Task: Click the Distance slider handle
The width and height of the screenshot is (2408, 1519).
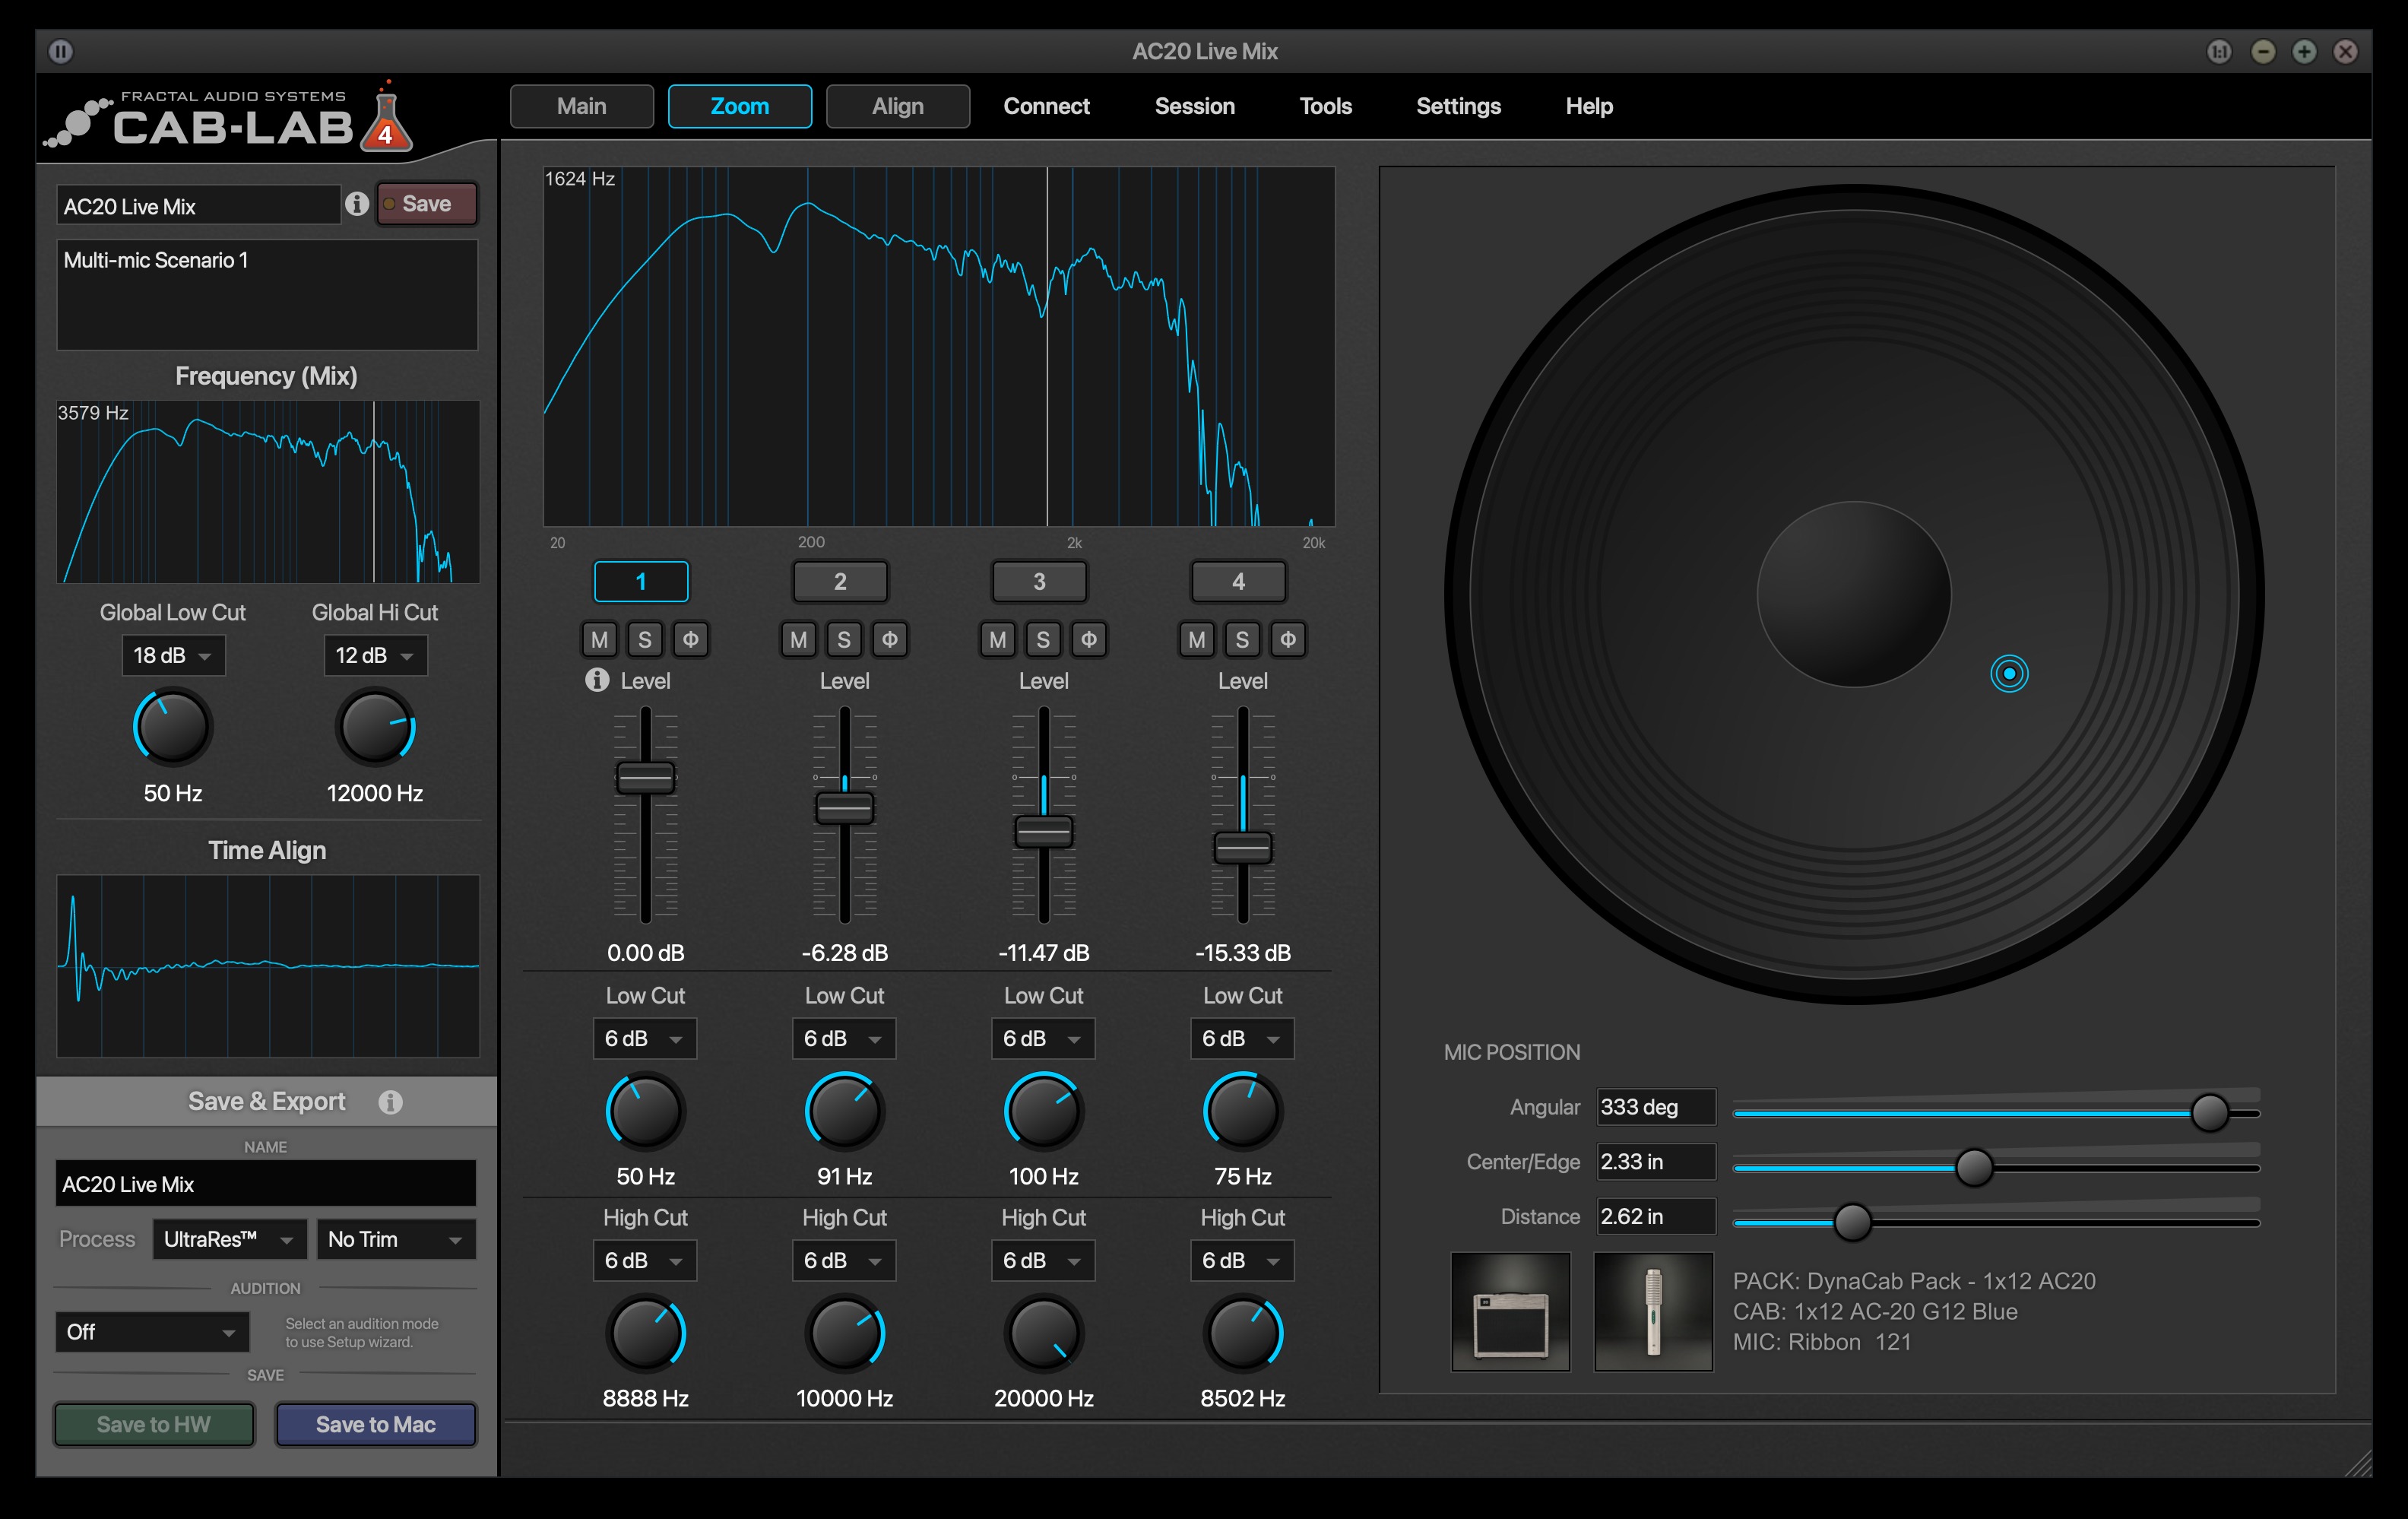Action: 1852,1222
